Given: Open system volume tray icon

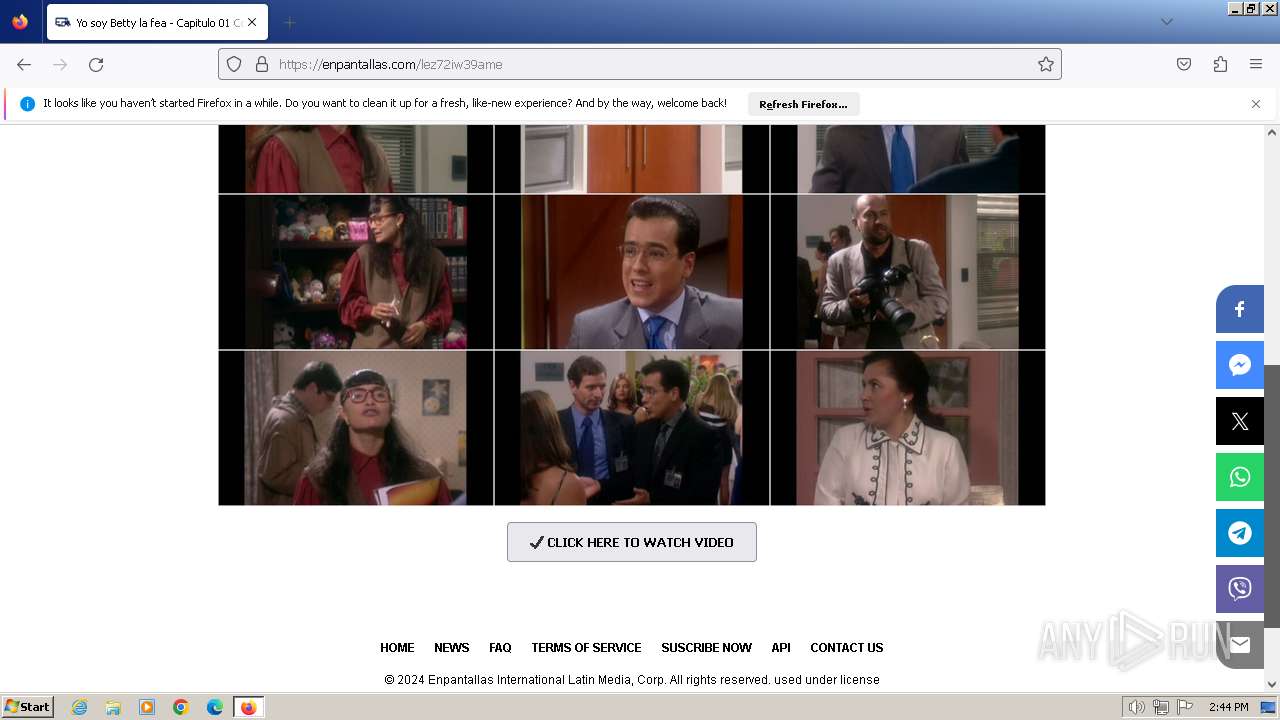Looking at the screenshot, I should click(1136, 707).
